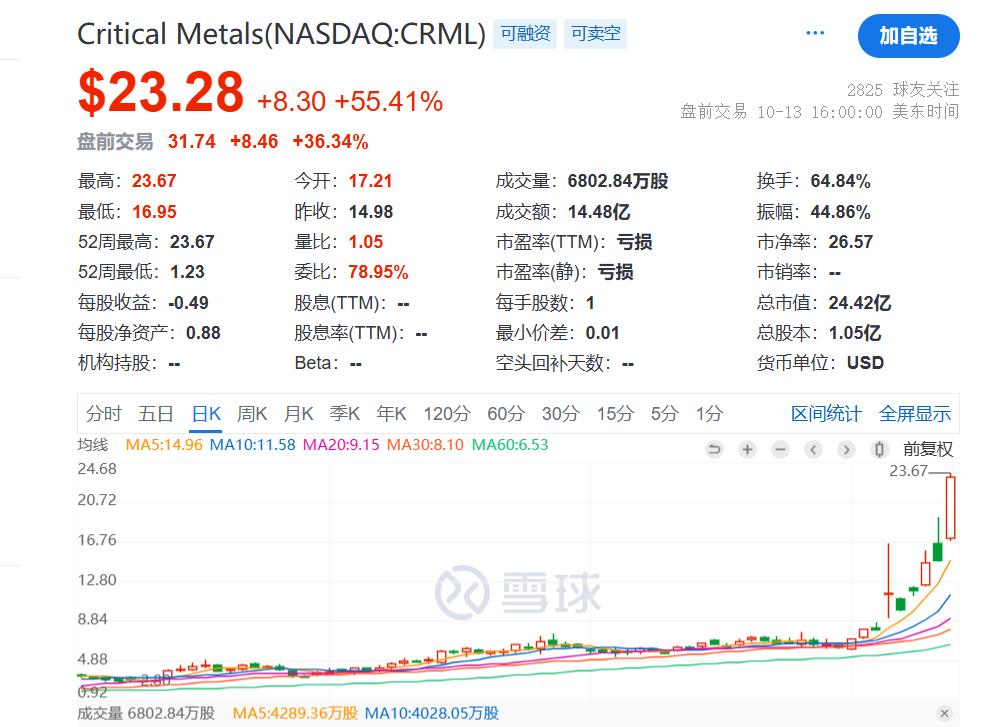This screenshot has height=727, width=999.
Task: Click the 可卖空 short-selling tag
Action: (595, 33)
